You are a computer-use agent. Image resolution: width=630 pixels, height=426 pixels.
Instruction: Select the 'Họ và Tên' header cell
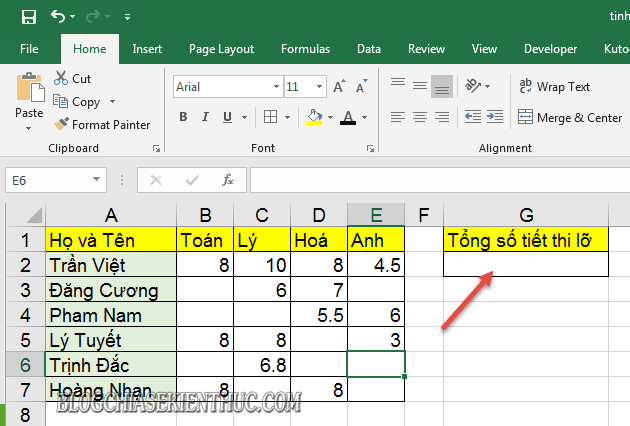point(111,240)
